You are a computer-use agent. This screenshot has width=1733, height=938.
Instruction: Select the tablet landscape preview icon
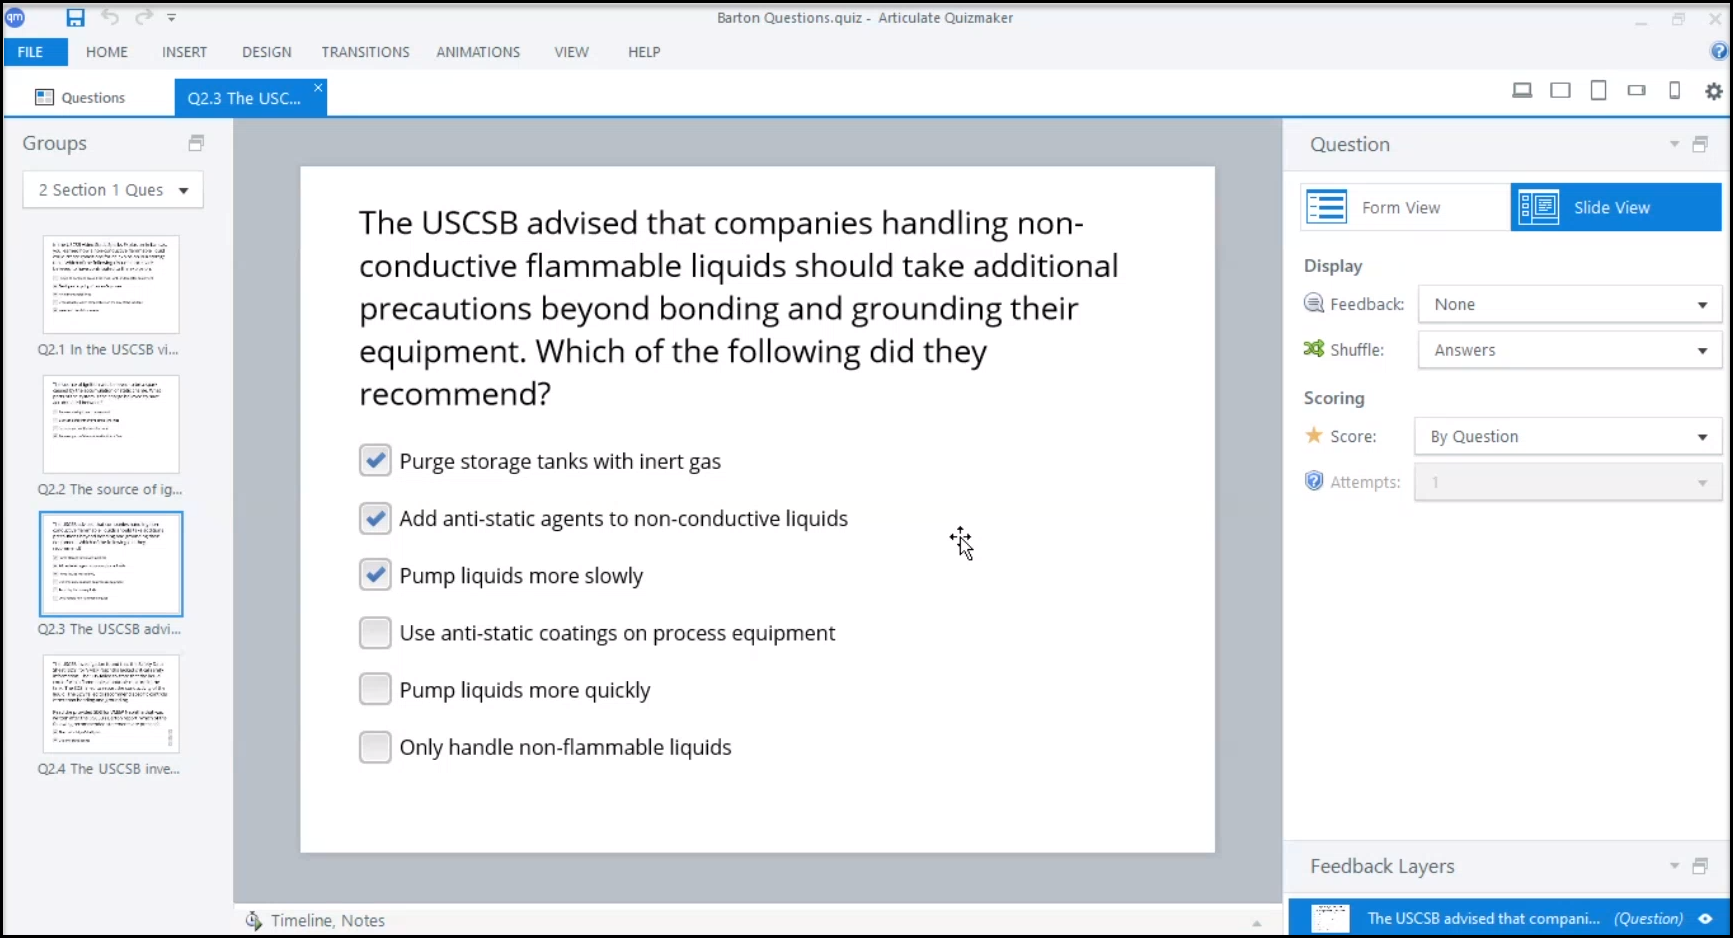[1560, 91]
